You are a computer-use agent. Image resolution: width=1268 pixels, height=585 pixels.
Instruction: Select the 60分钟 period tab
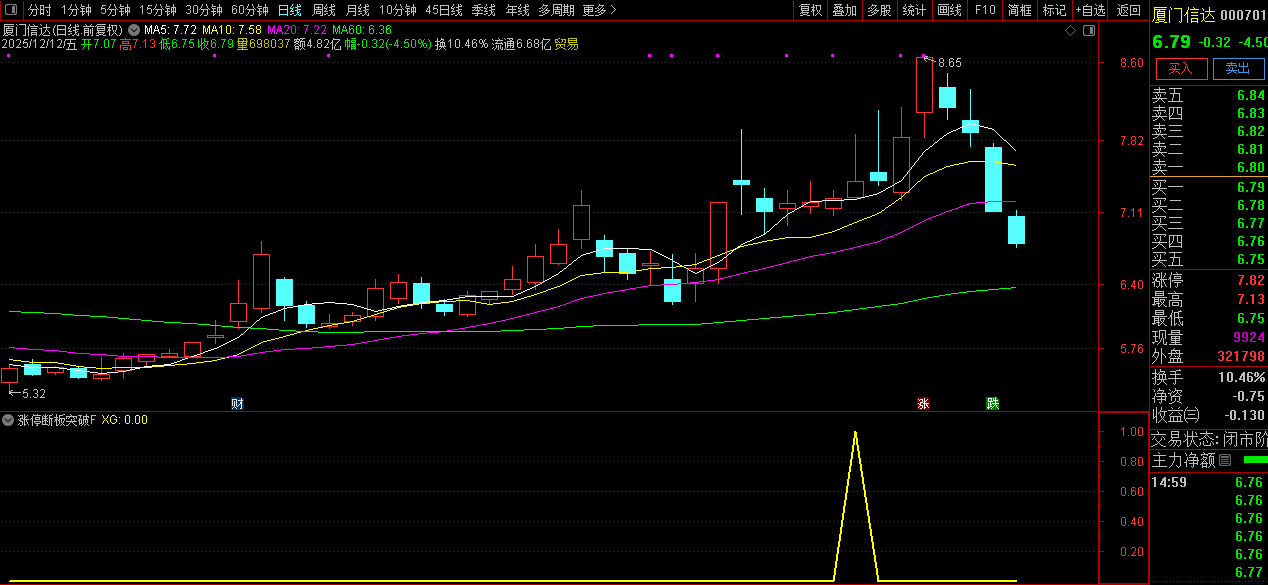(250, 10)
